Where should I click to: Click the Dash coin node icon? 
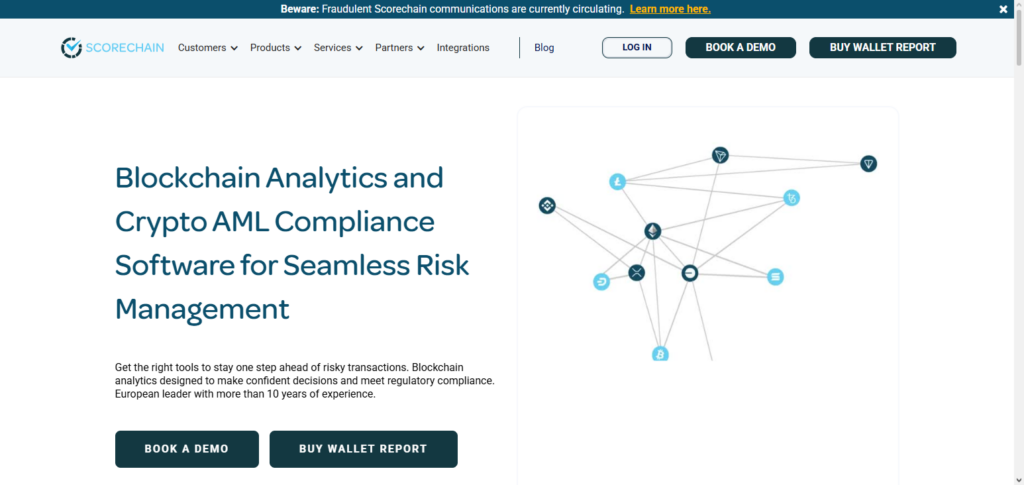click(x=601, y=282)
